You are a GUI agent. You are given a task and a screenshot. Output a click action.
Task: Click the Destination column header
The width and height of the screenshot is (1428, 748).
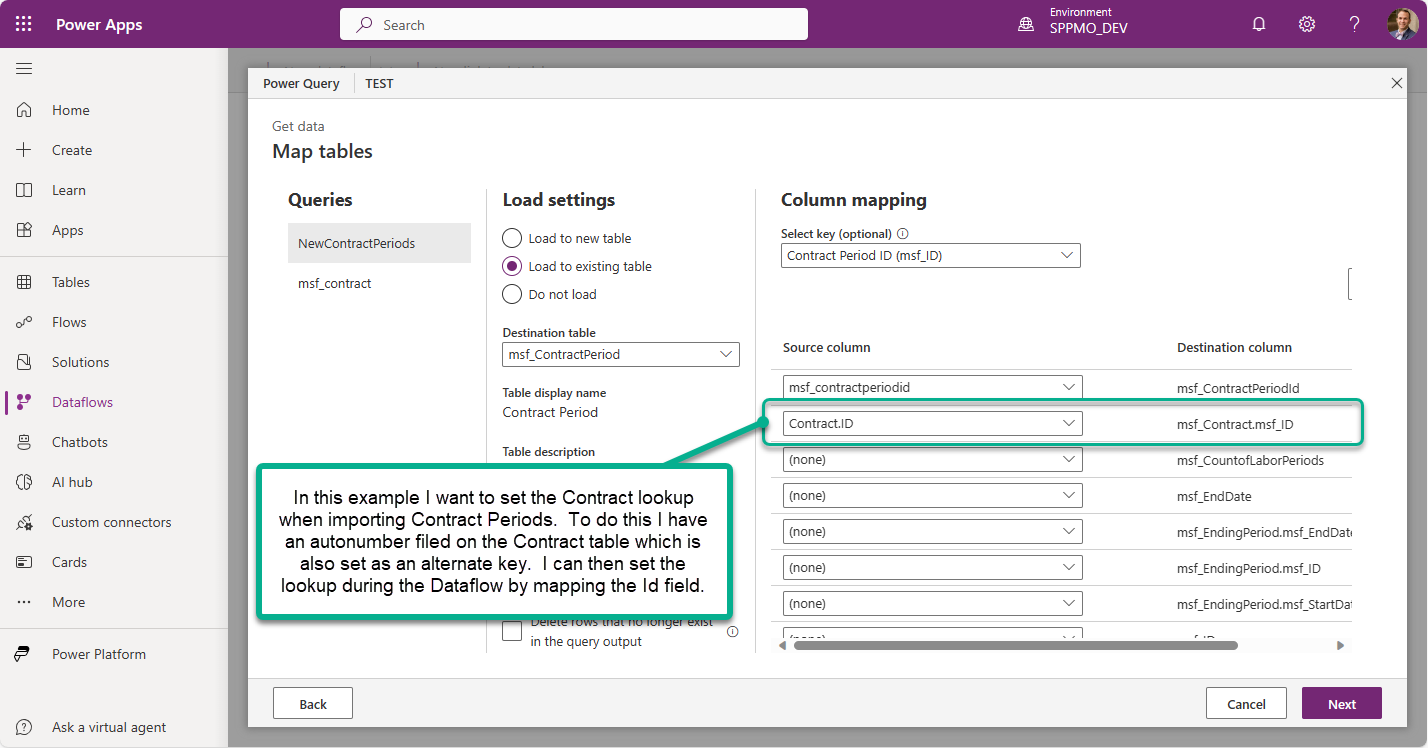tap(1234, 347)
